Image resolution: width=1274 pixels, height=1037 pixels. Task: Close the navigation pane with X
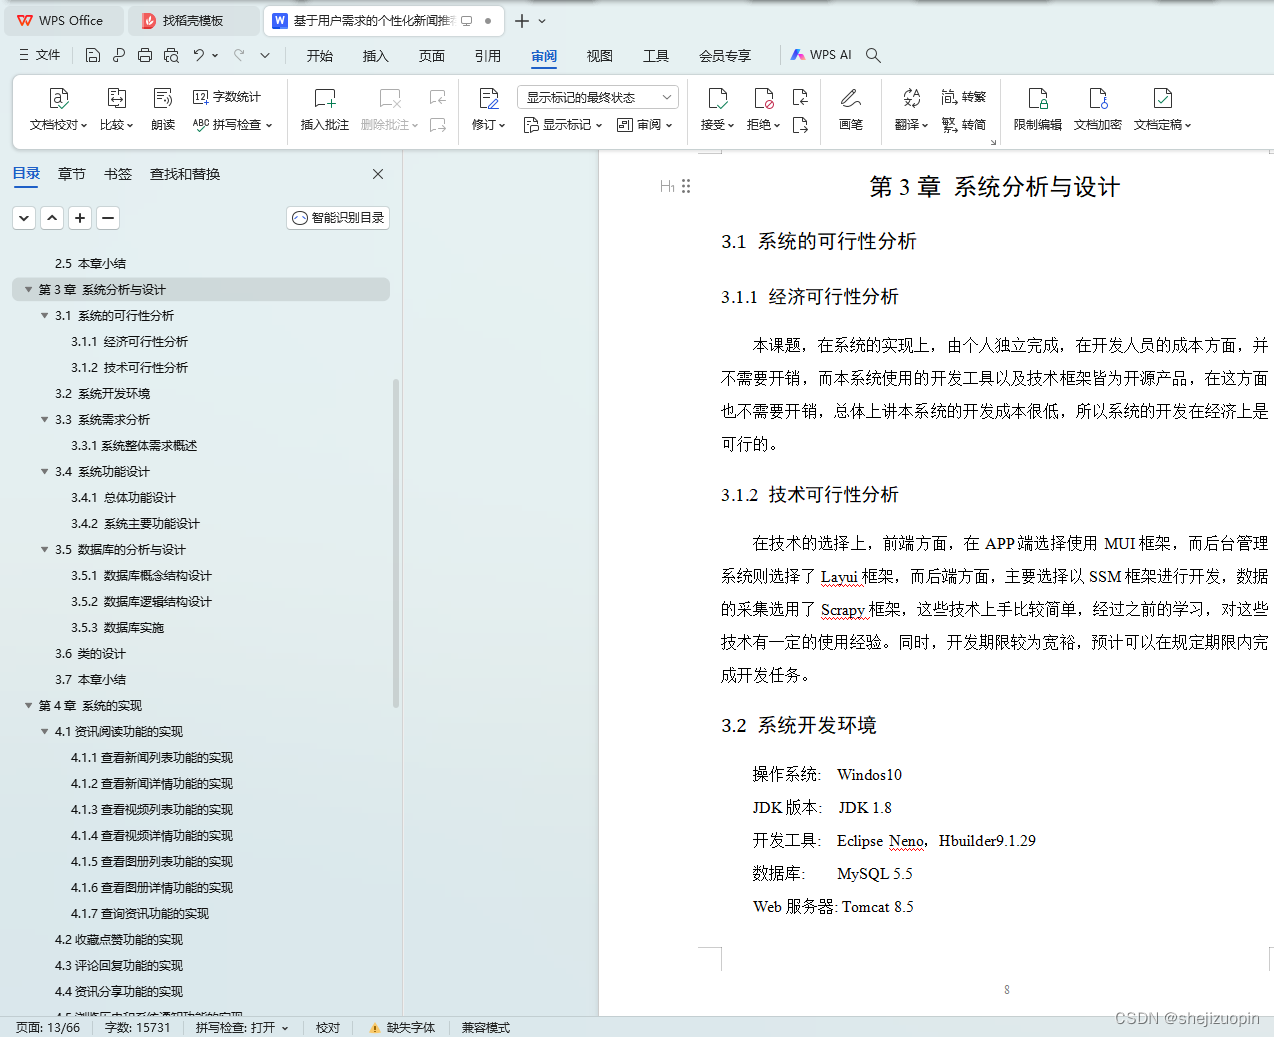[378, 174]
